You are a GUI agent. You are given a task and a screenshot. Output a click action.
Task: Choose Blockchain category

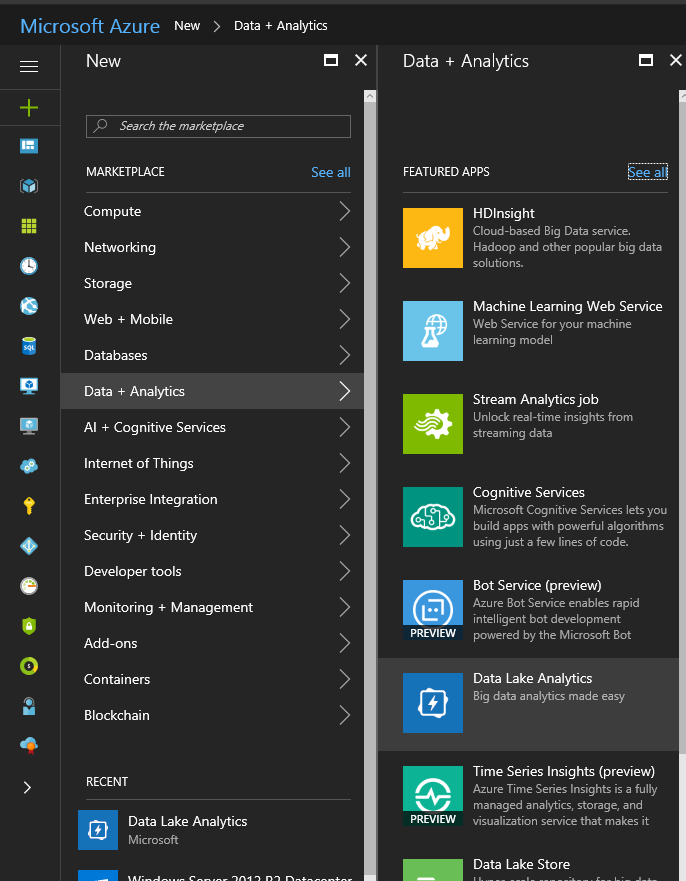click(x=212, y=715)
